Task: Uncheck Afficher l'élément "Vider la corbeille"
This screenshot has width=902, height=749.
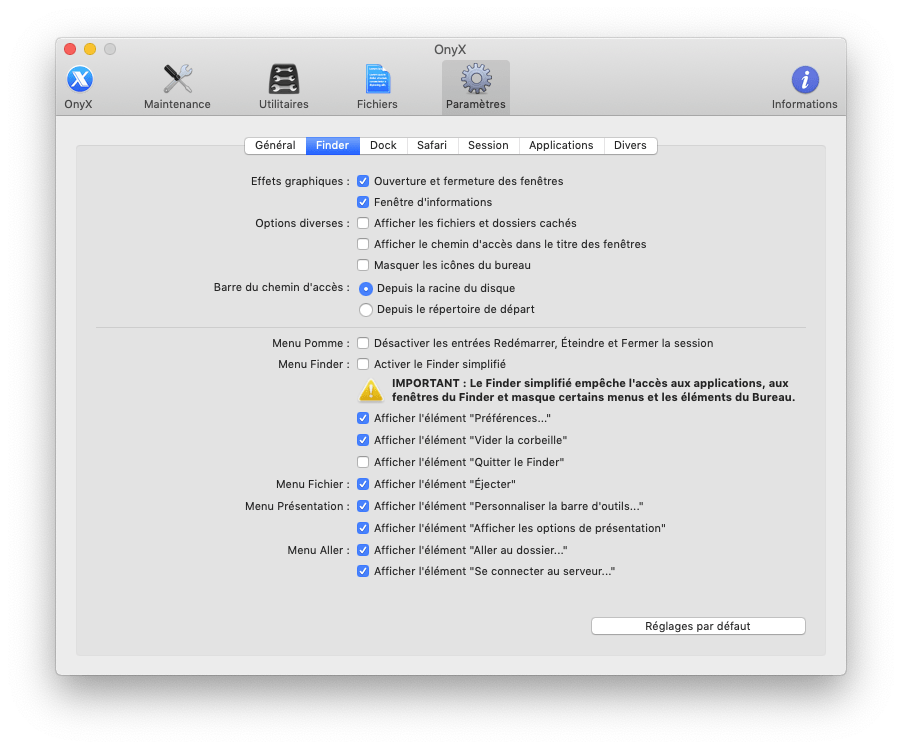Action: pos(363,440)
